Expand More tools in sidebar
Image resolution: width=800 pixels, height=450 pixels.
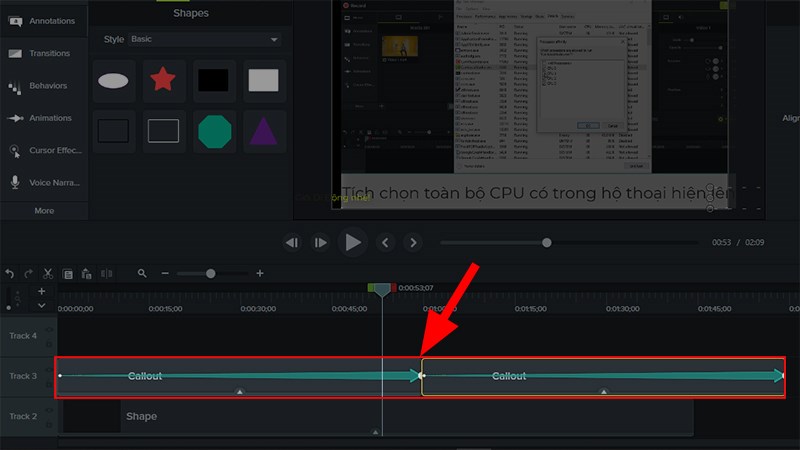[x=44, y=211]
